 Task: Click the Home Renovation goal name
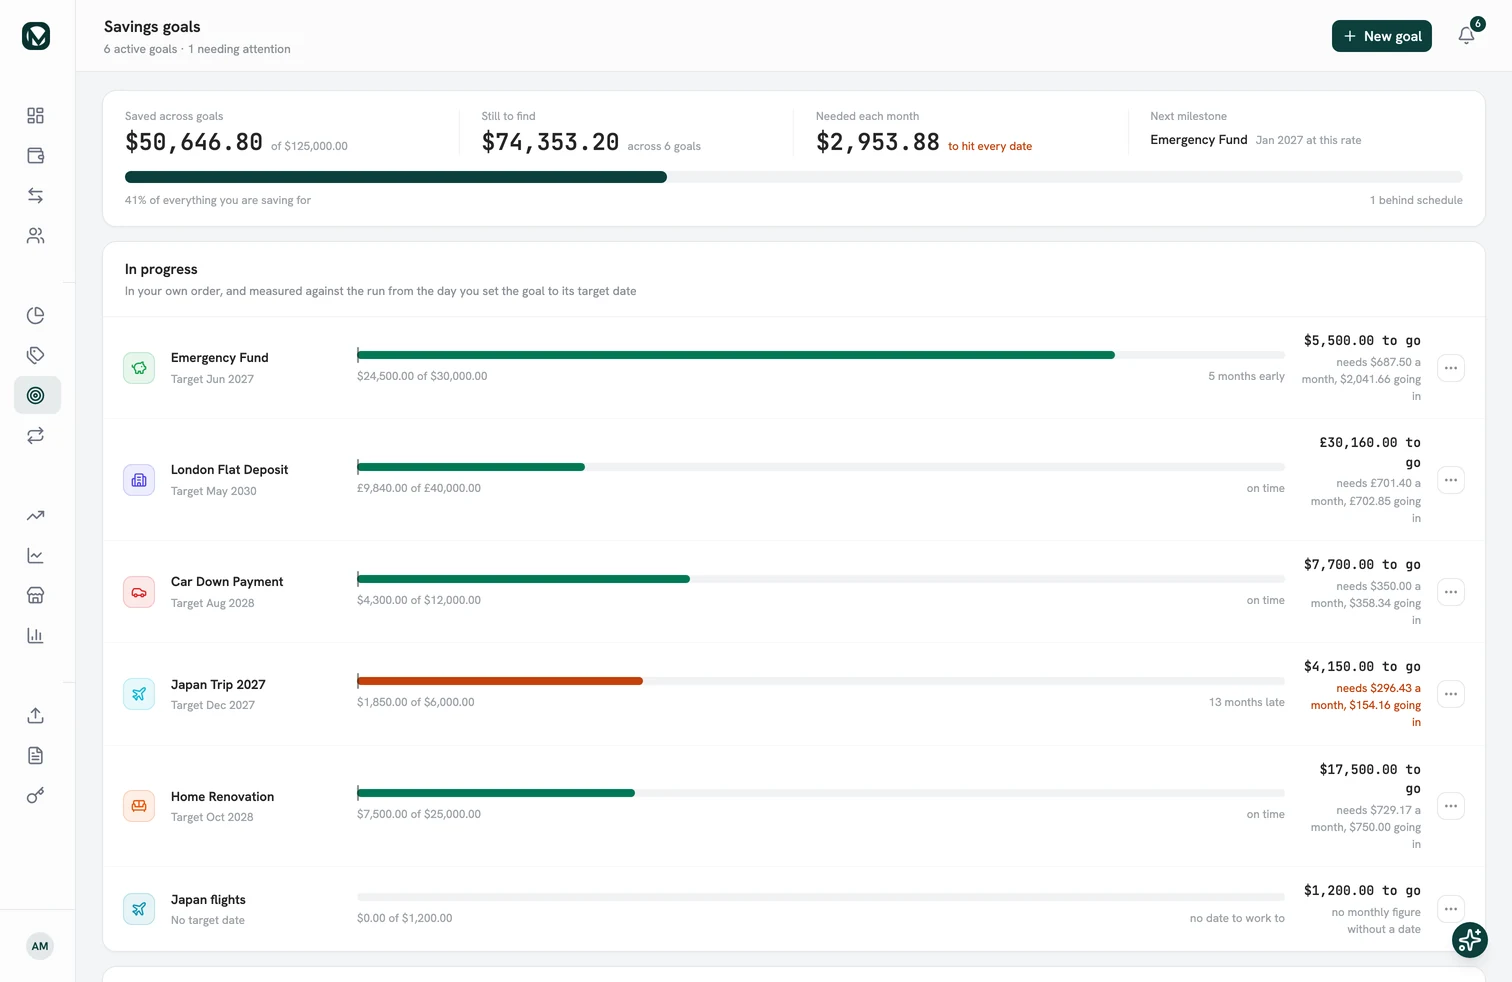[x=222, y=797]
